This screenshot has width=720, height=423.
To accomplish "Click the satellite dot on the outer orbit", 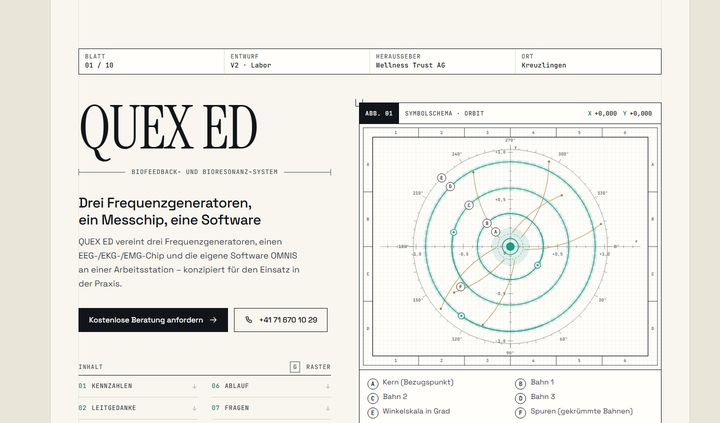I will click(461, 316).
